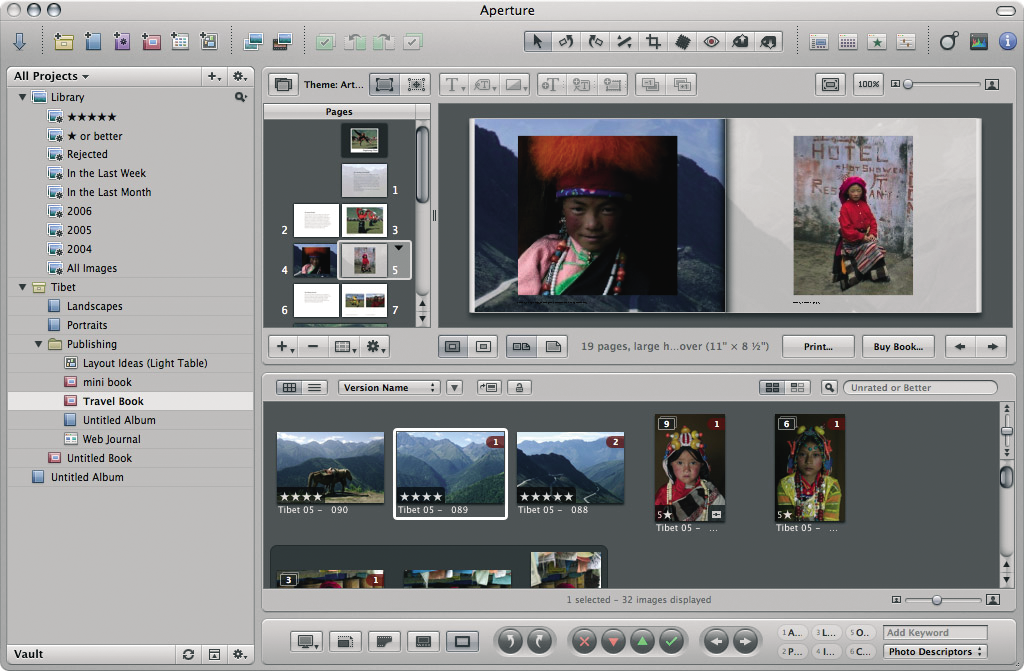Open the Loupe tool
This screenshot has height=671, width=1024.
click(x=948, y=42)
